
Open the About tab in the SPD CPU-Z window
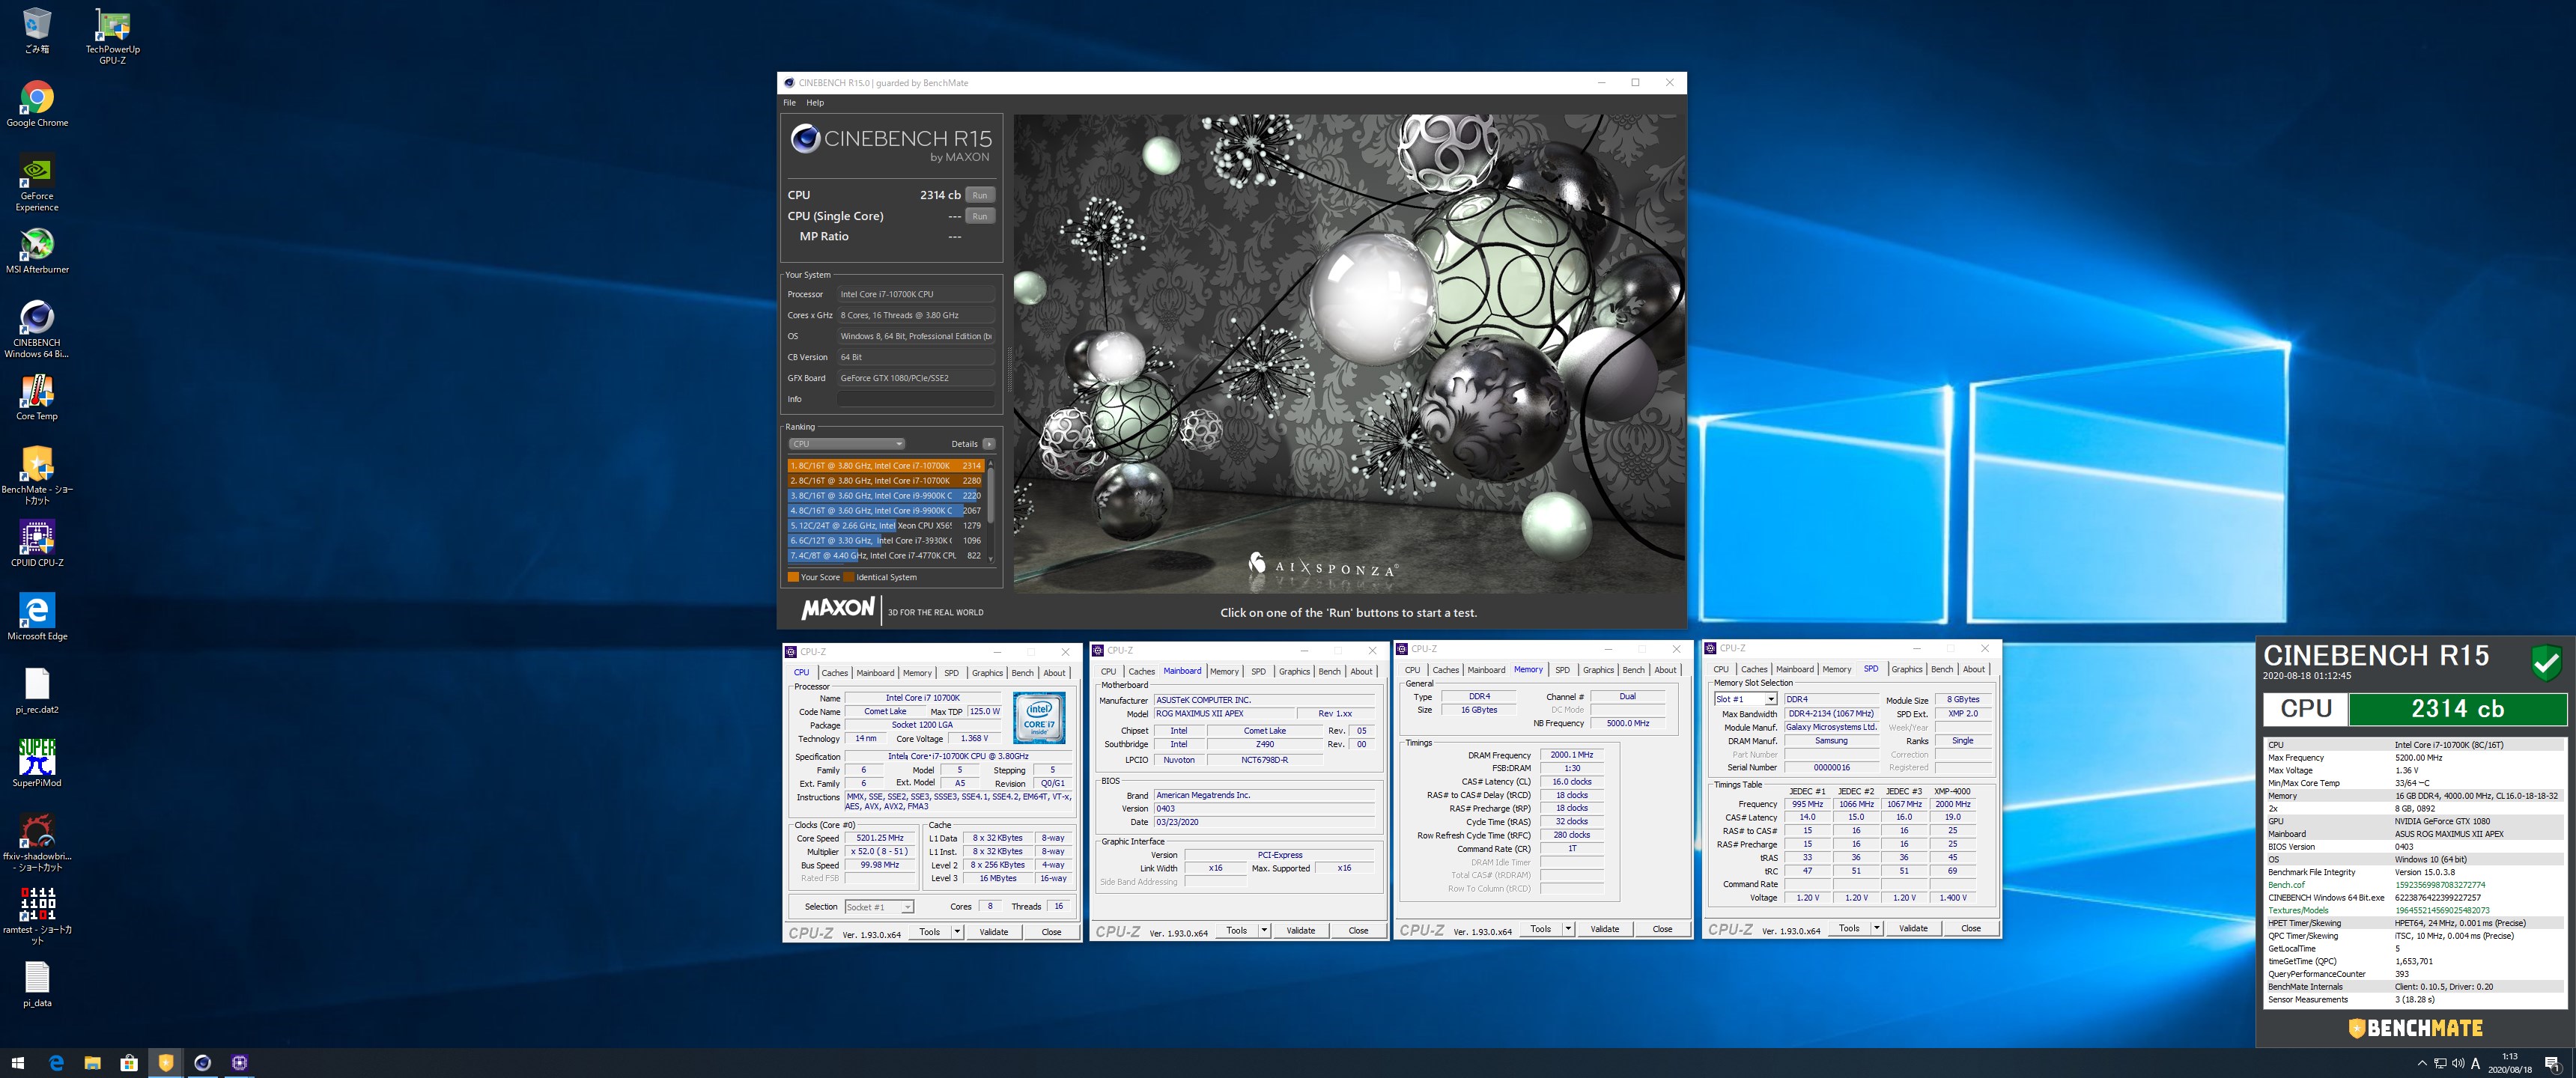1973,669
